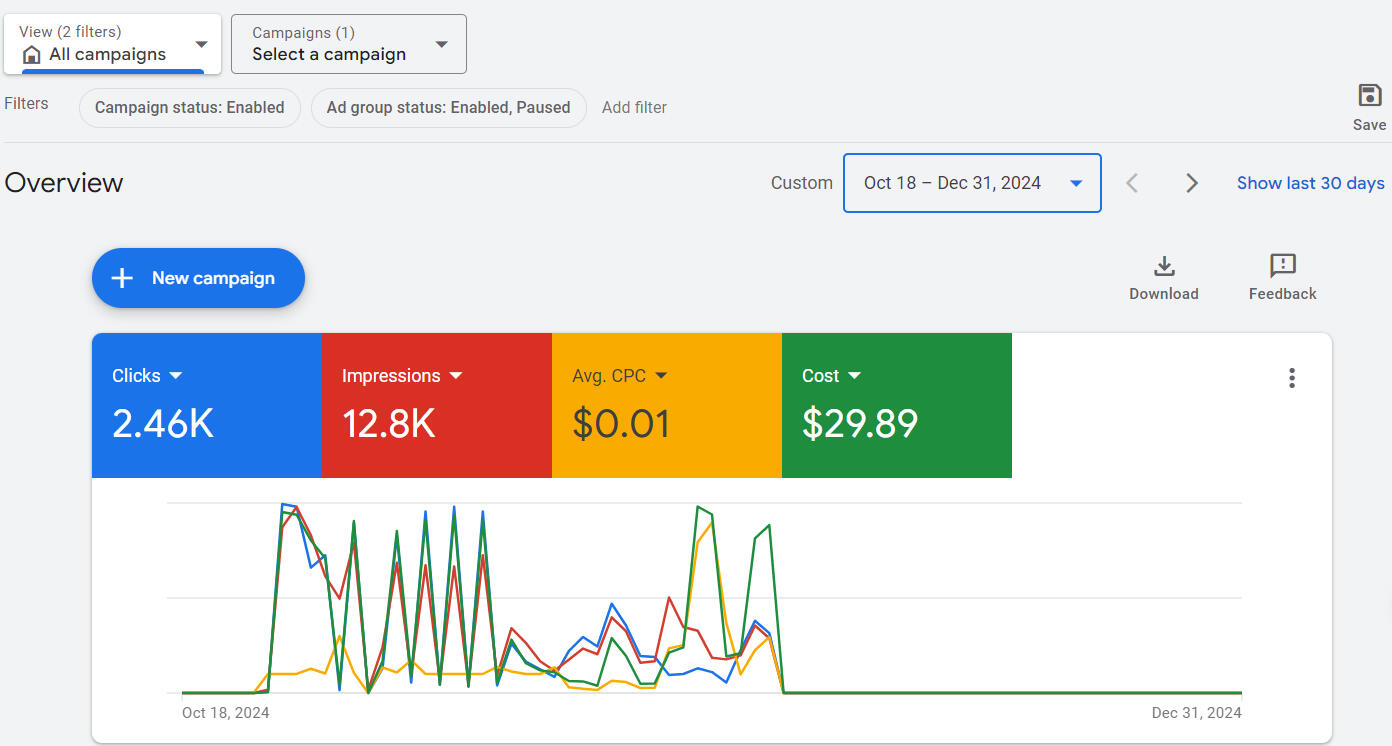Click the plus icon on New campaign
This screenshot has width=1392, height=746.
122,278
